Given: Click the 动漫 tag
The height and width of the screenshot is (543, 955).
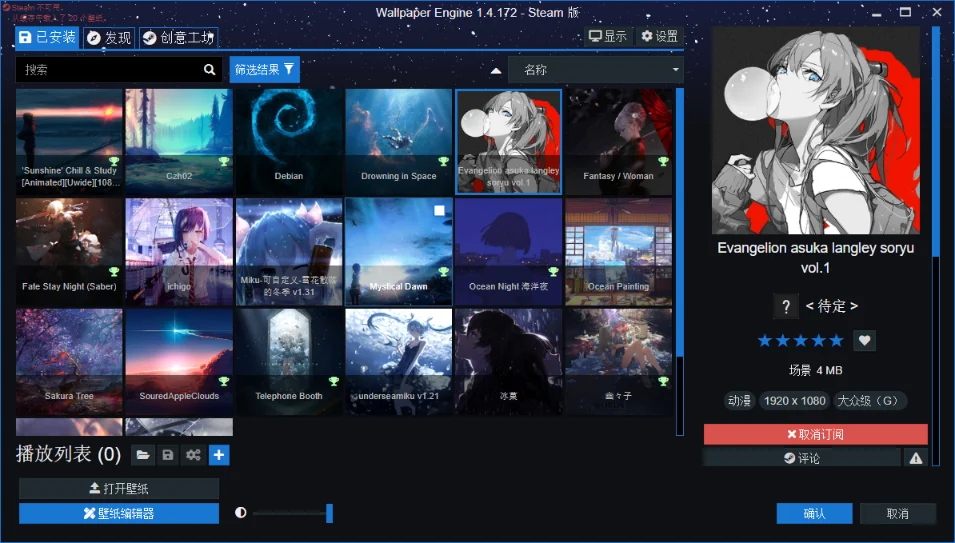Looking at the screenshot, I should 739,401.
